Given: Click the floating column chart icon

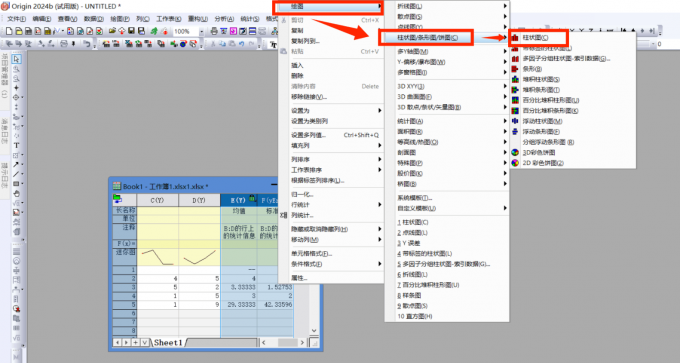Looking at the screenshot, I should (x=515, y=121).
